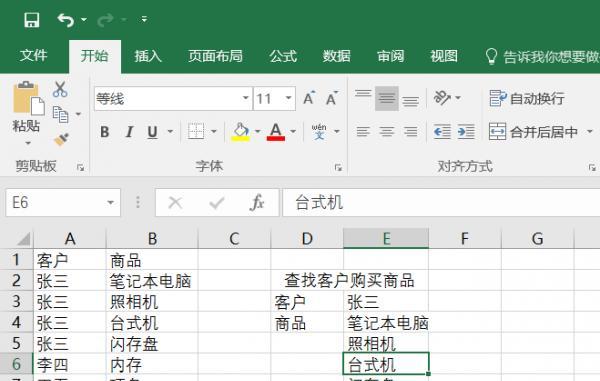Screen dimensions: 600x381
Task: Toggle Underline formatting
Action: 152,132
